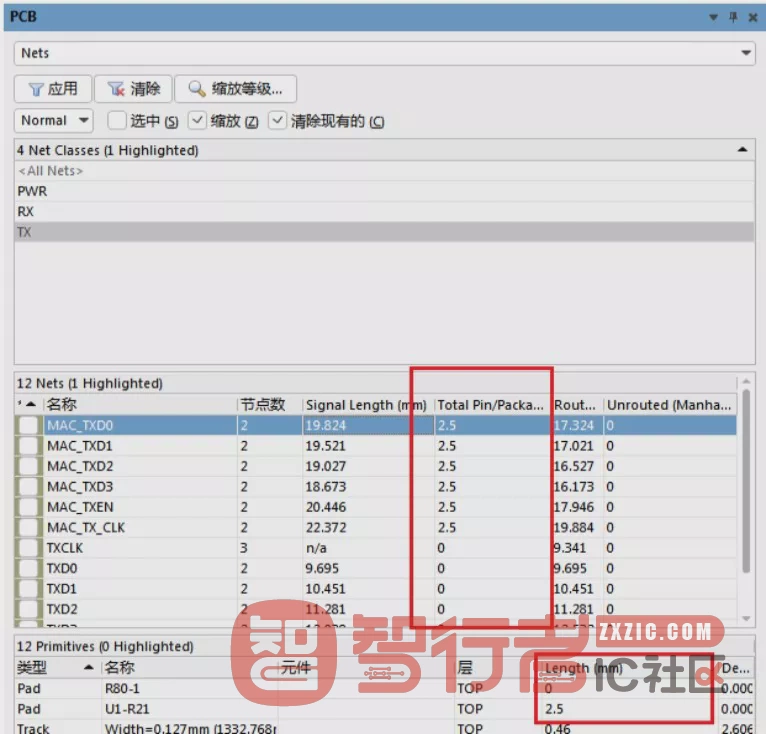Viewport: 766px width, 734px height.
Task: Open the PCB panel options arrow
Action: coord(713,18)
